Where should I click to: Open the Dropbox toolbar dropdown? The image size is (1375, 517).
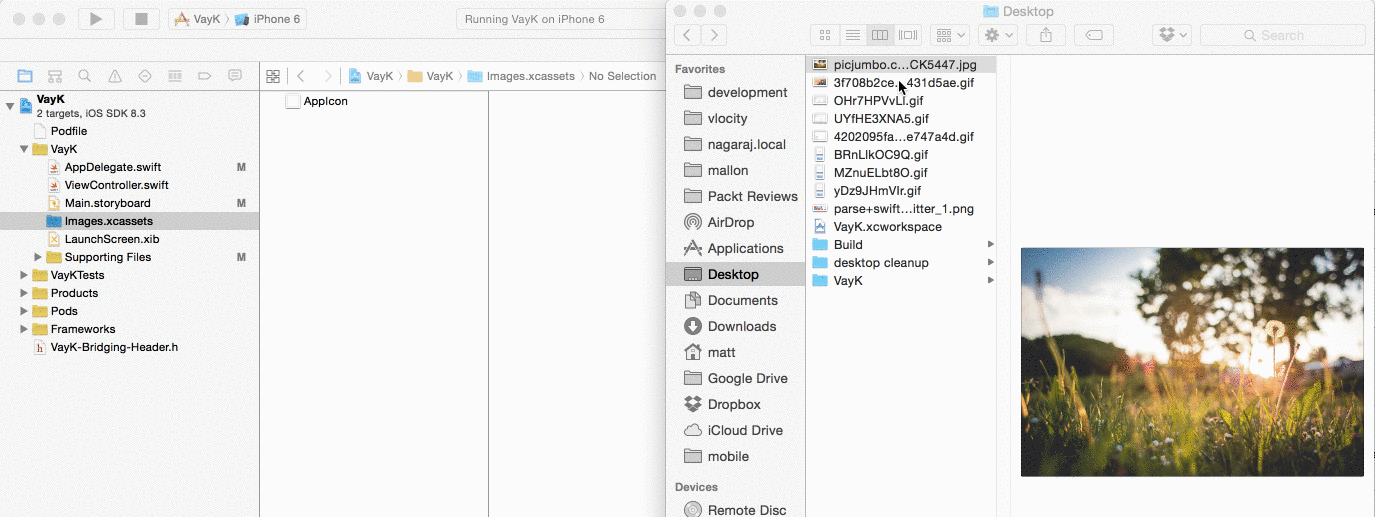coord(1171,35)
